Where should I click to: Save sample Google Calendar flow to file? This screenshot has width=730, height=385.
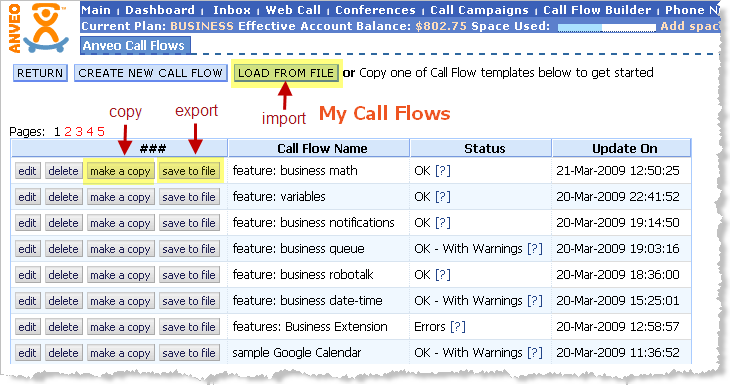tap(189, 353)
